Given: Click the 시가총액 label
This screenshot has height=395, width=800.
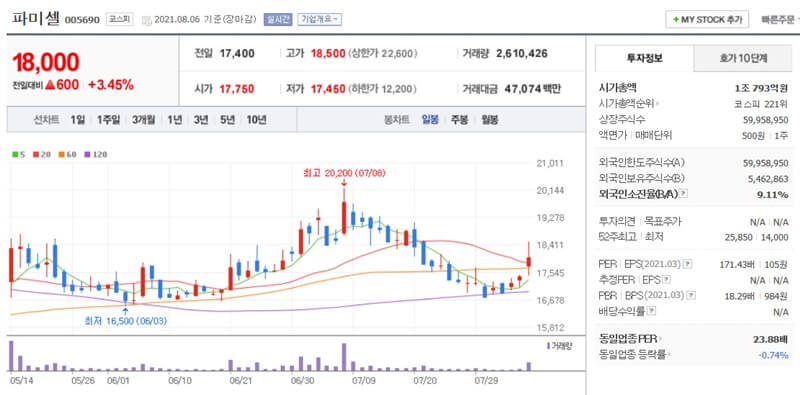Looking at the screenshot, I should pos(617,88).
